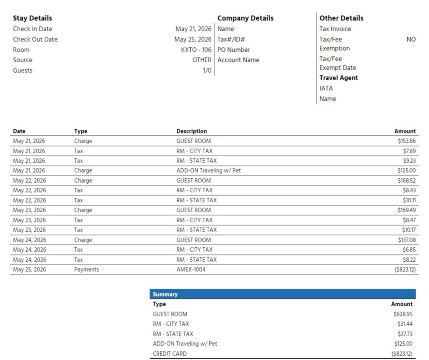Select the "Check In Date" label
Image resolution: width=429 pixels, height=360 pixels.
[x=32, y=29]
